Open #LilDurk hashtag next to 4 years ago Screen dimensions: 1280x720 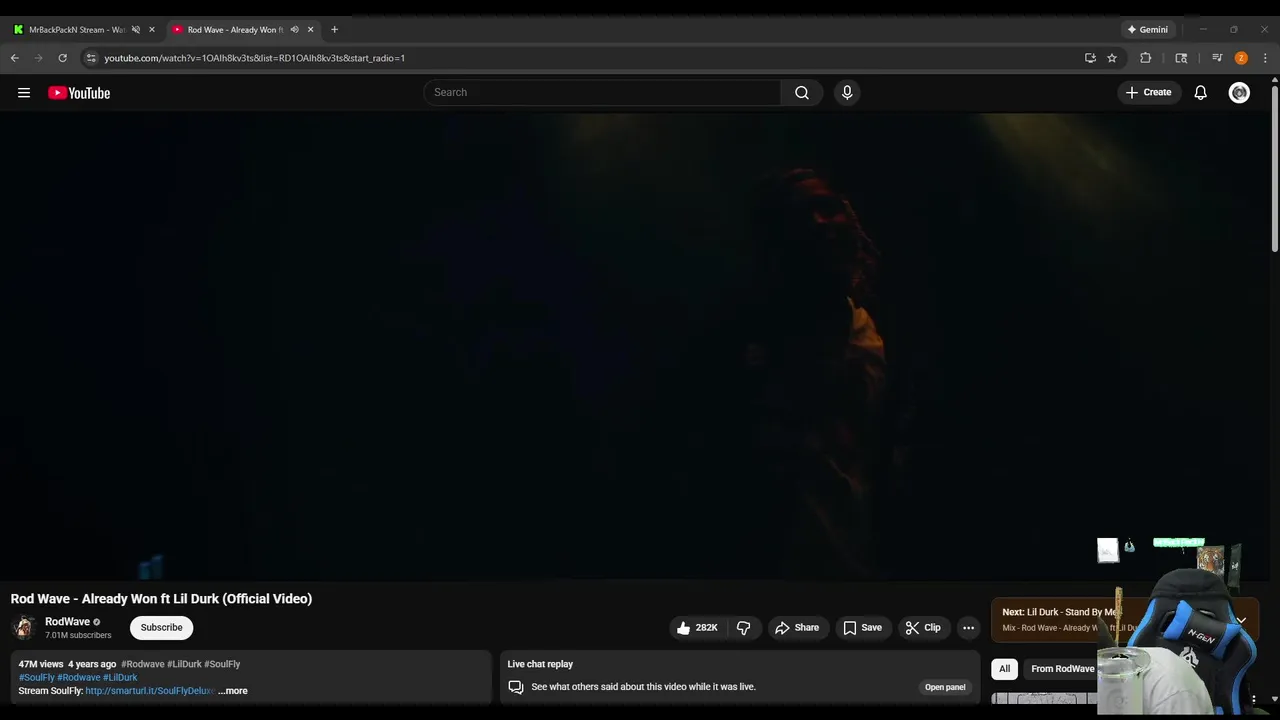pyautogui.click(x=184, y=664)
